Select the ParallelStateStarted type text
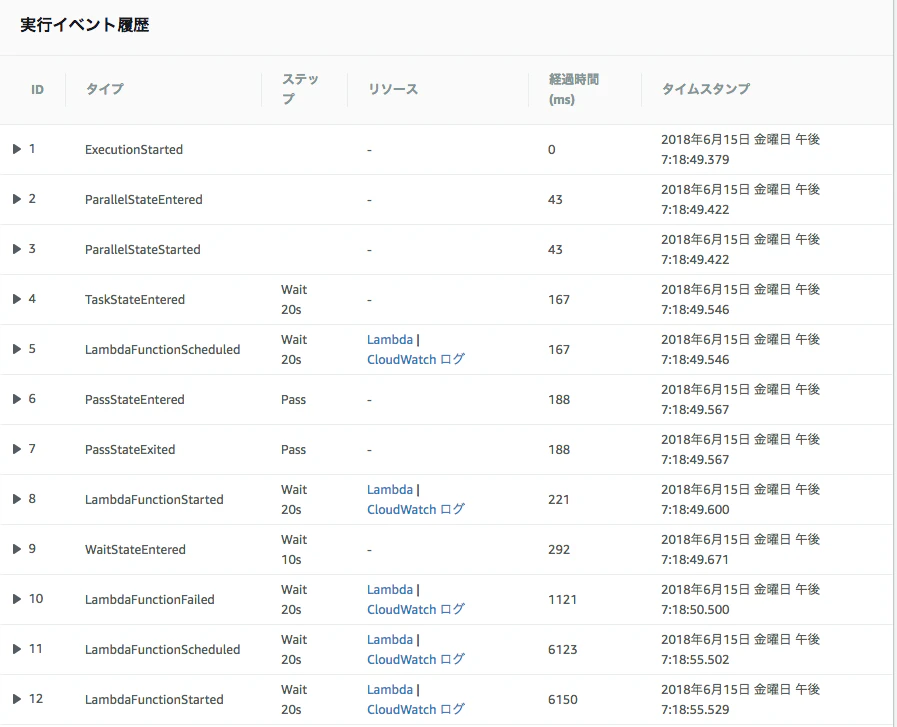Screen dimensions: 897x727 (142, 250)
